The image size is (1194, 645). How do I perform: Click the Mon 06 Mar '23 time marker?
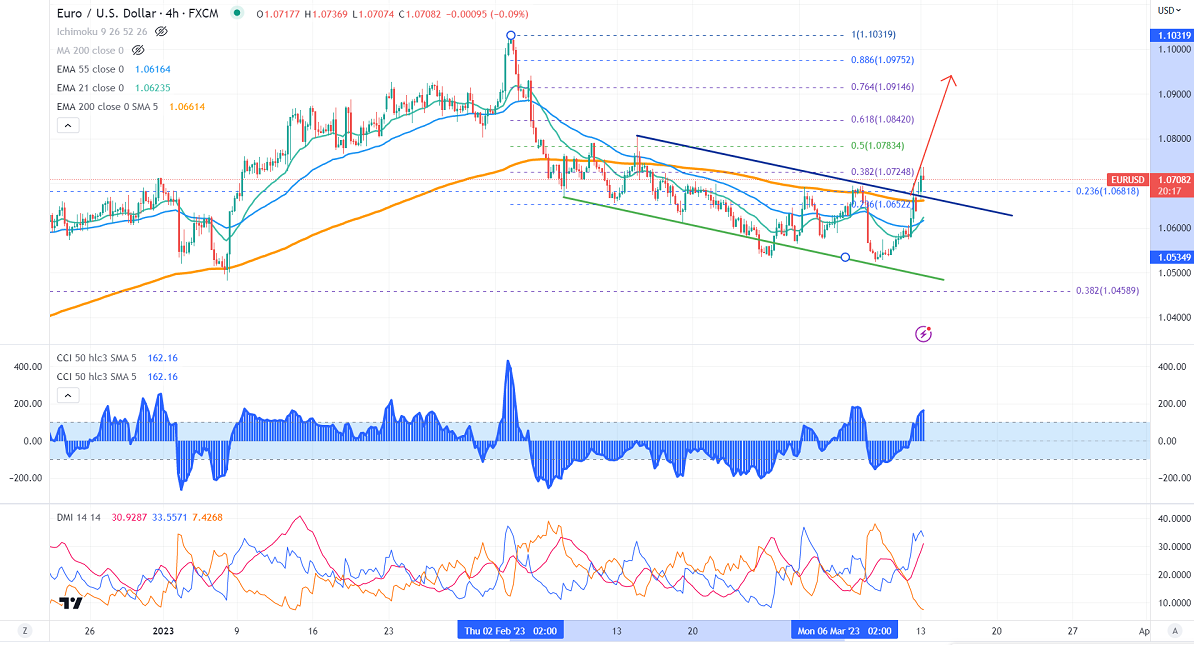click(845, 632)
